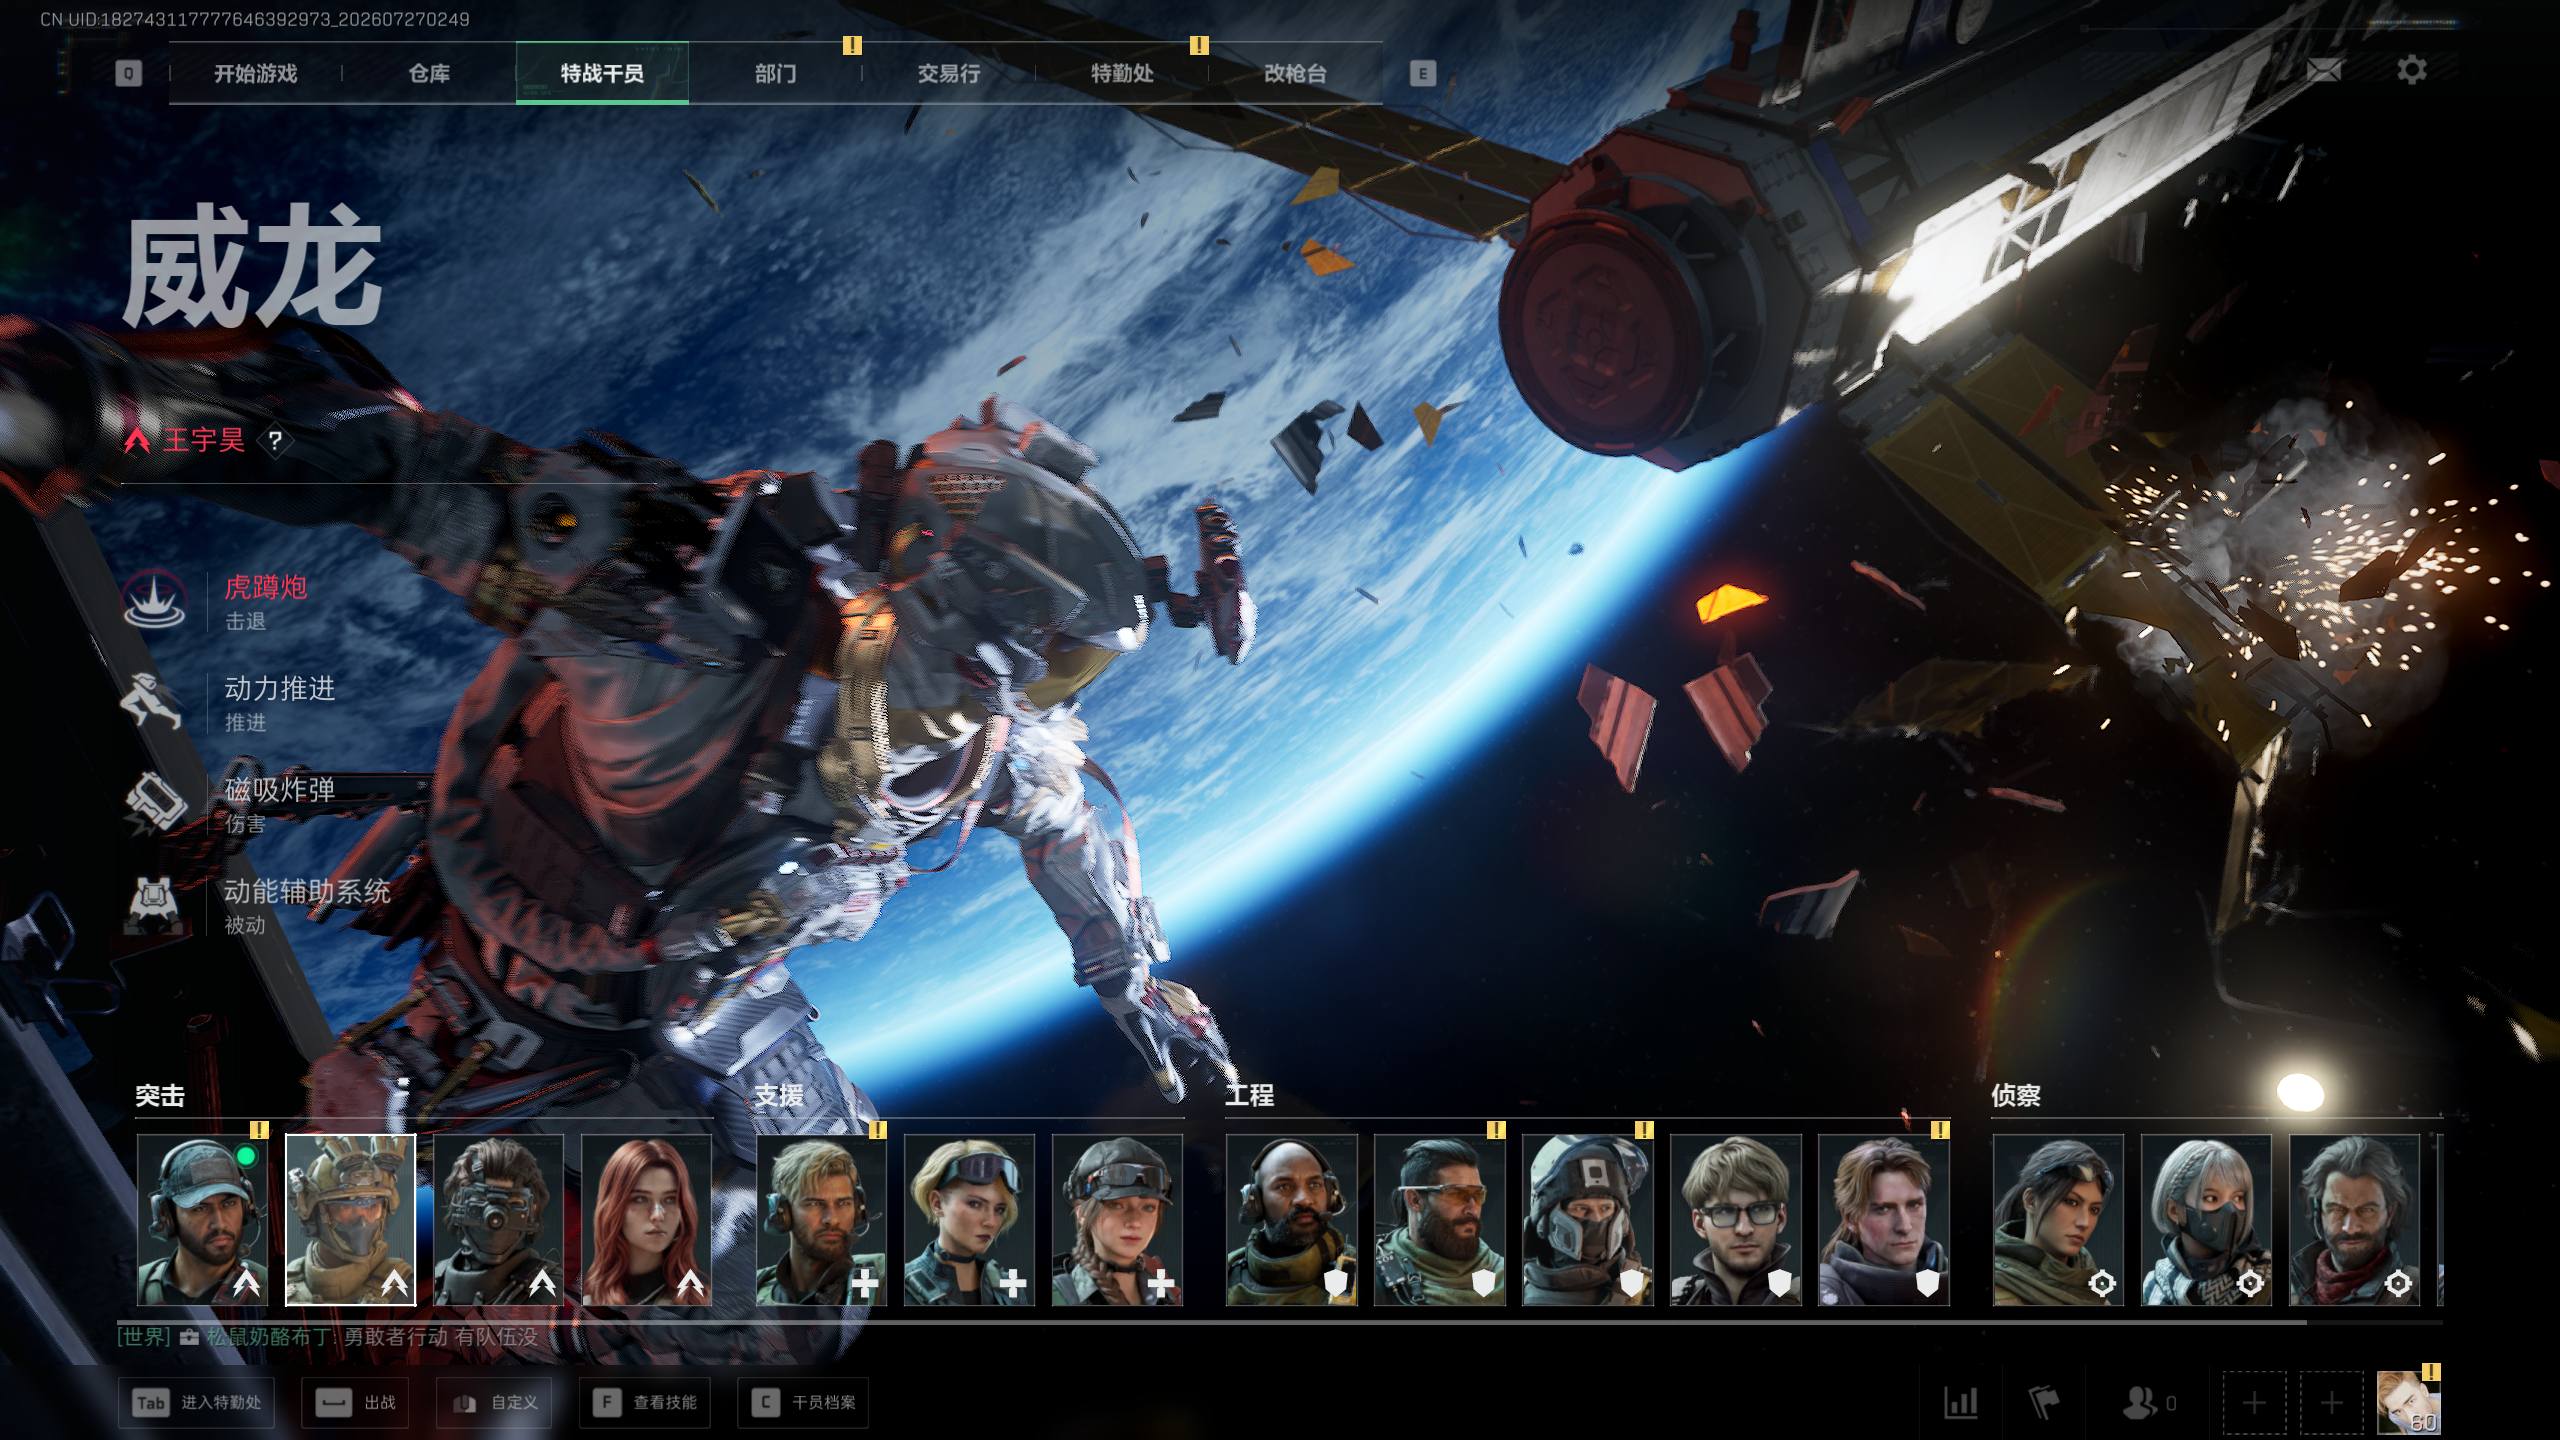Click the operator list horizontal scrollbar
This screenshot has width=2560, height=1440.
pyautogui.click(x=1280, y=1322)
